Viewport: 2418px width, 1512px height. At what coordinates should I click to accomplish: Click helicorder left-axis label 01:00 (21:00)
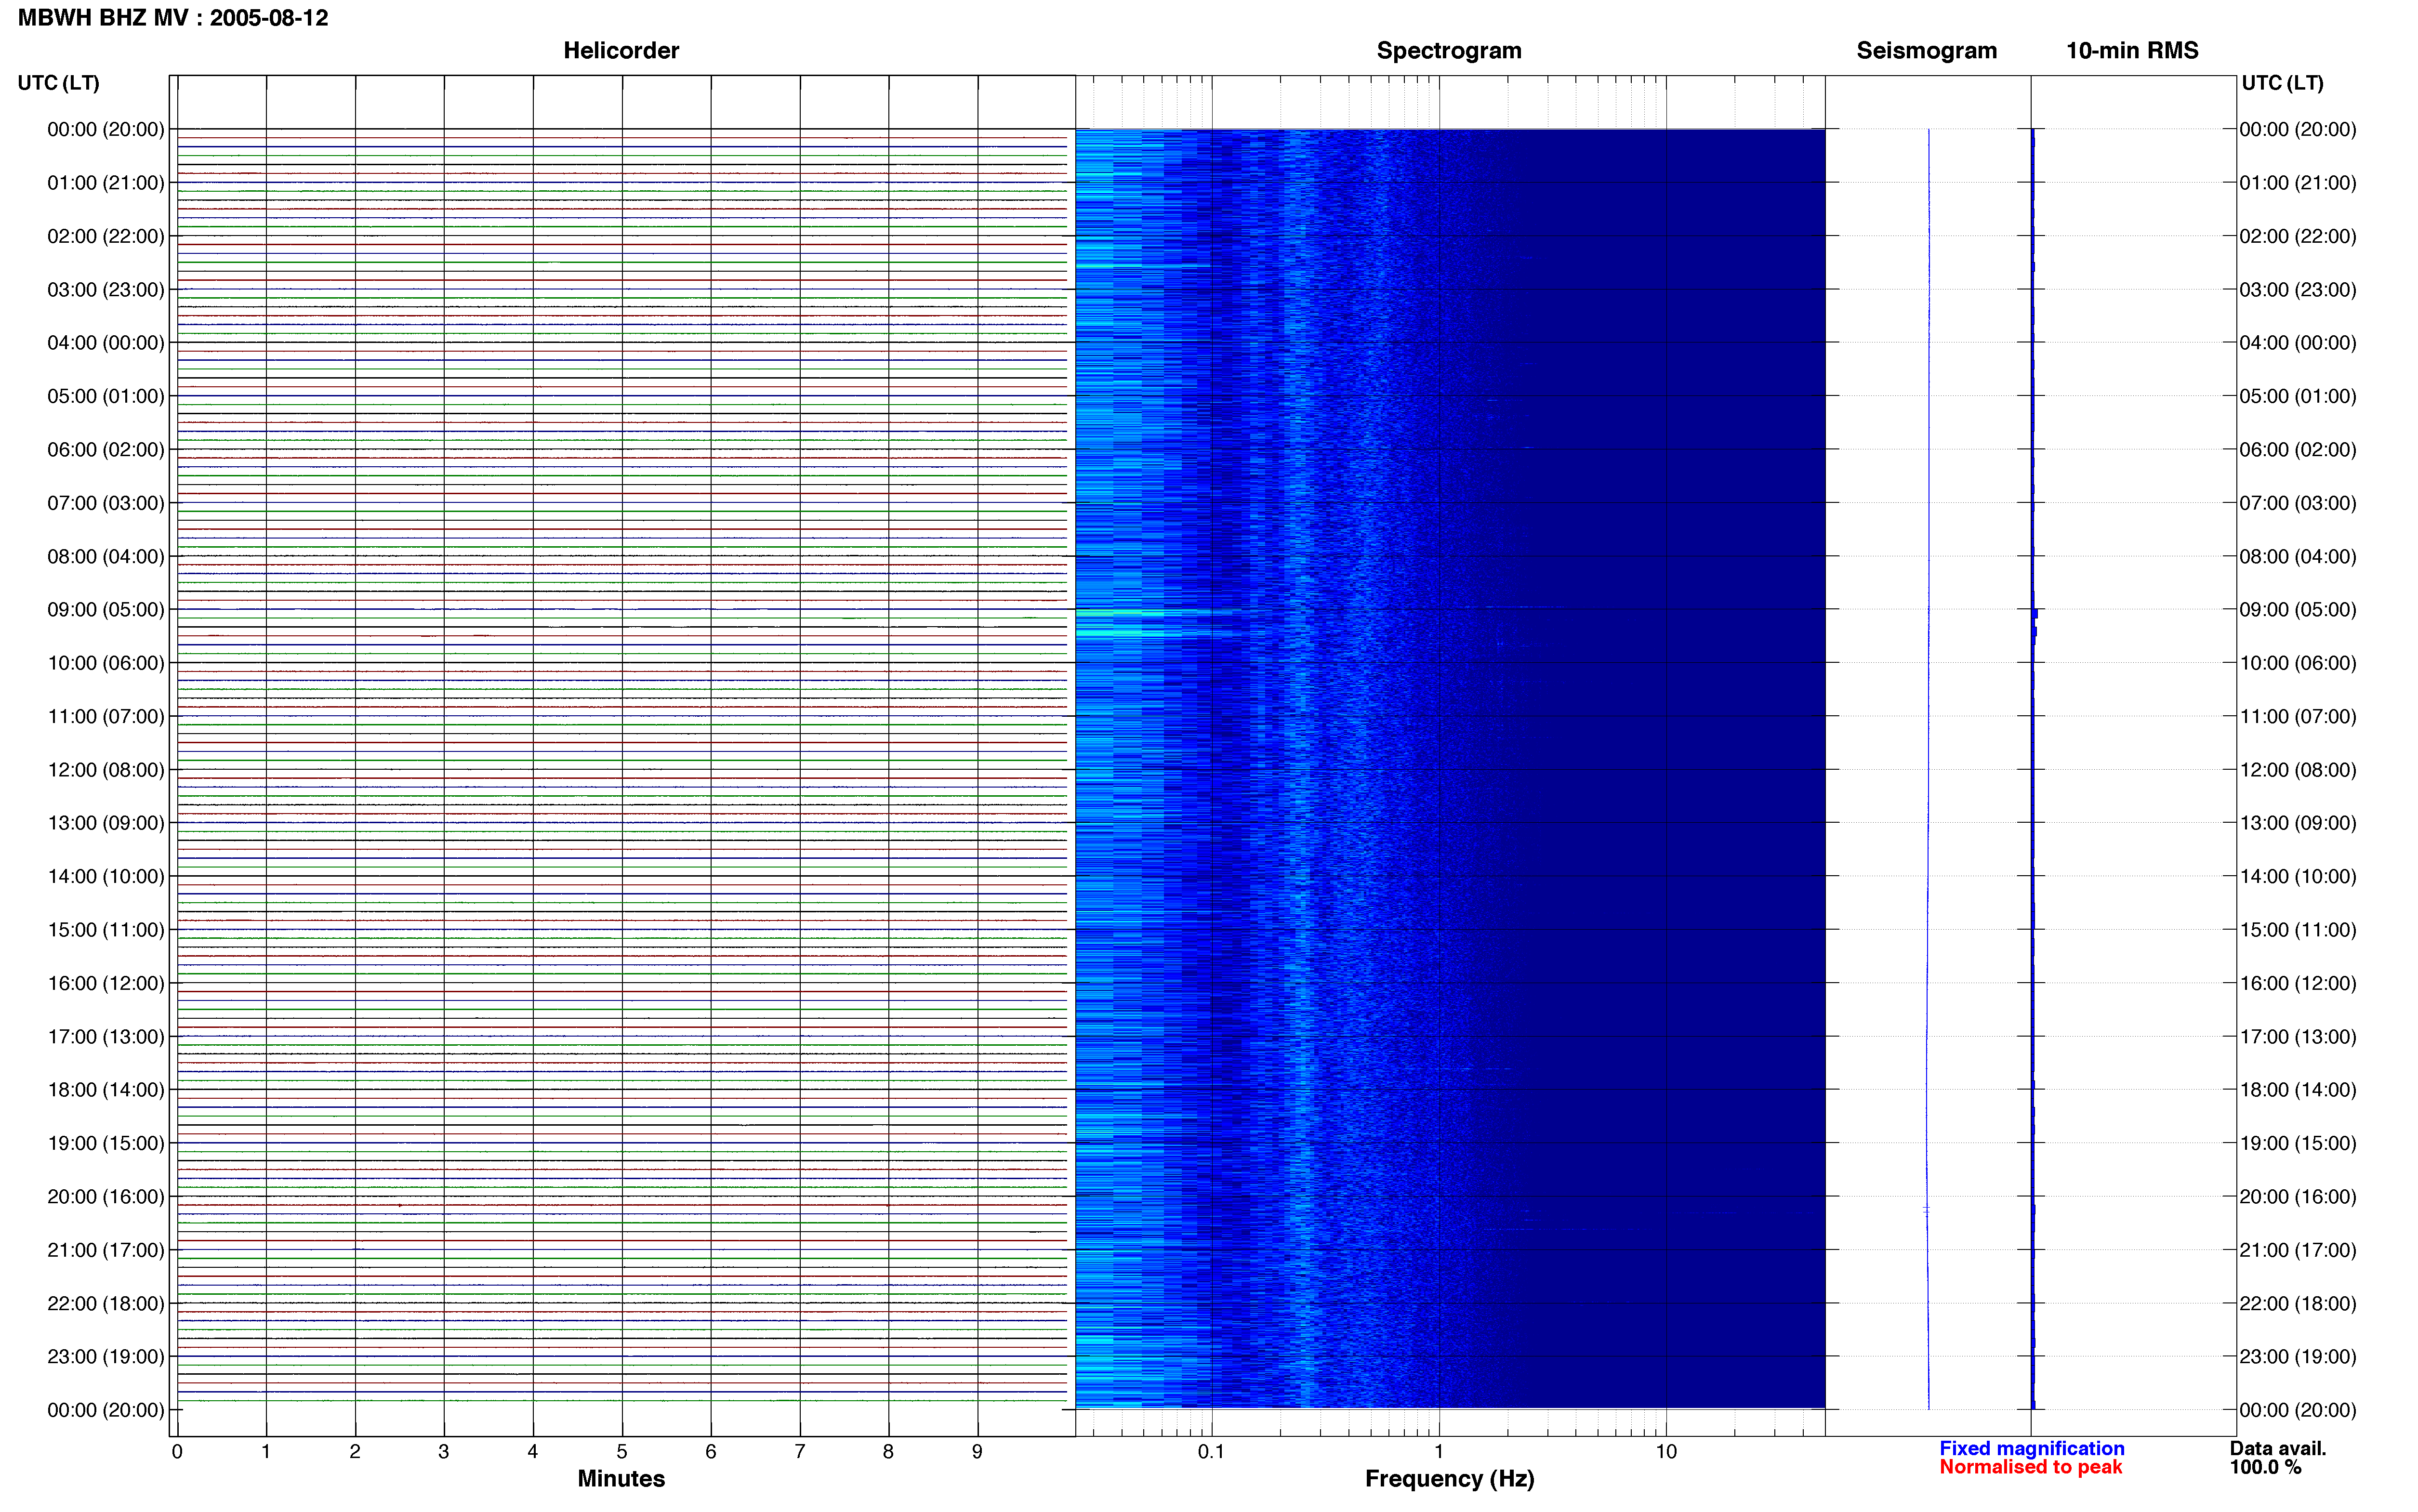(106, 183)
